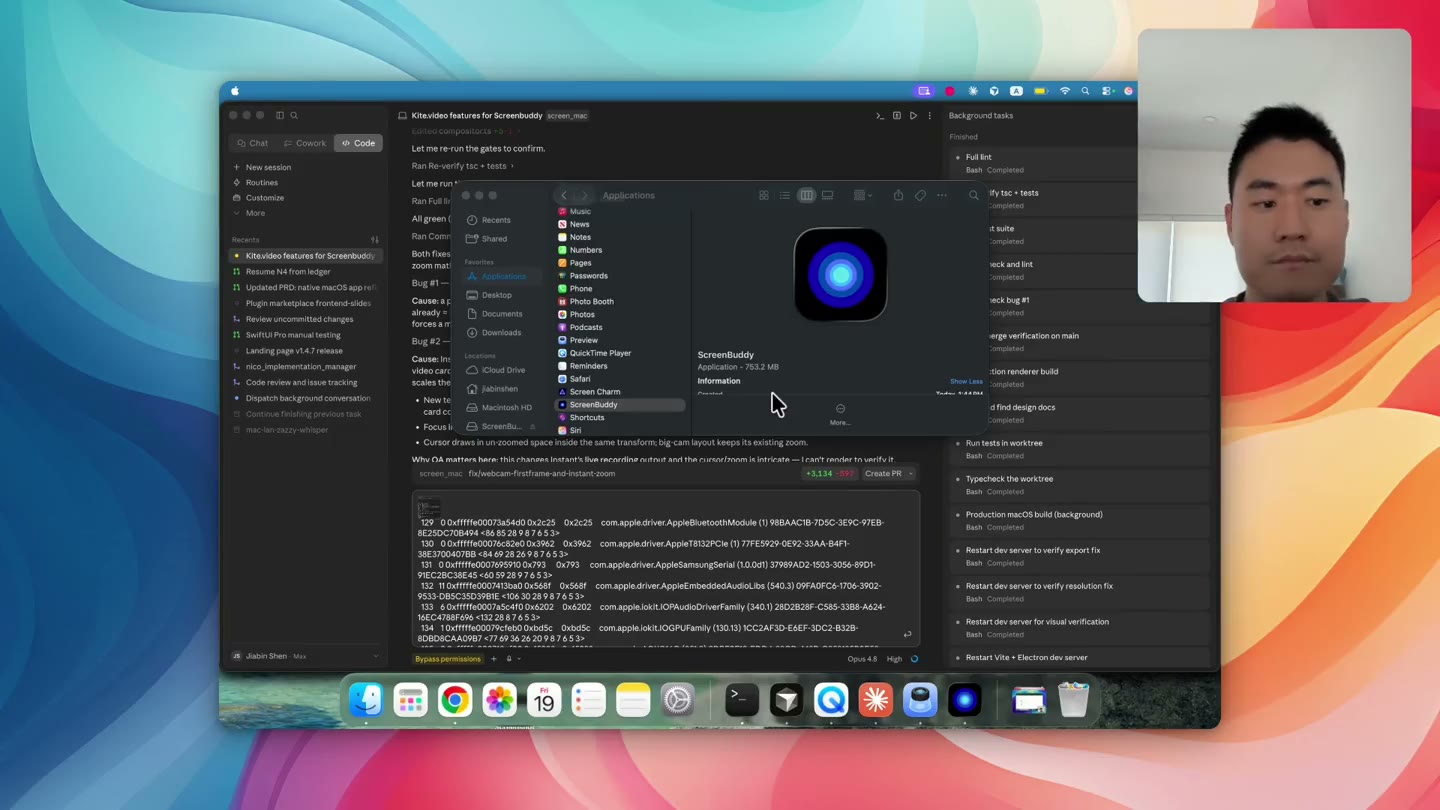Open the vertical three-dot menu in chat header

coord(929,116)
